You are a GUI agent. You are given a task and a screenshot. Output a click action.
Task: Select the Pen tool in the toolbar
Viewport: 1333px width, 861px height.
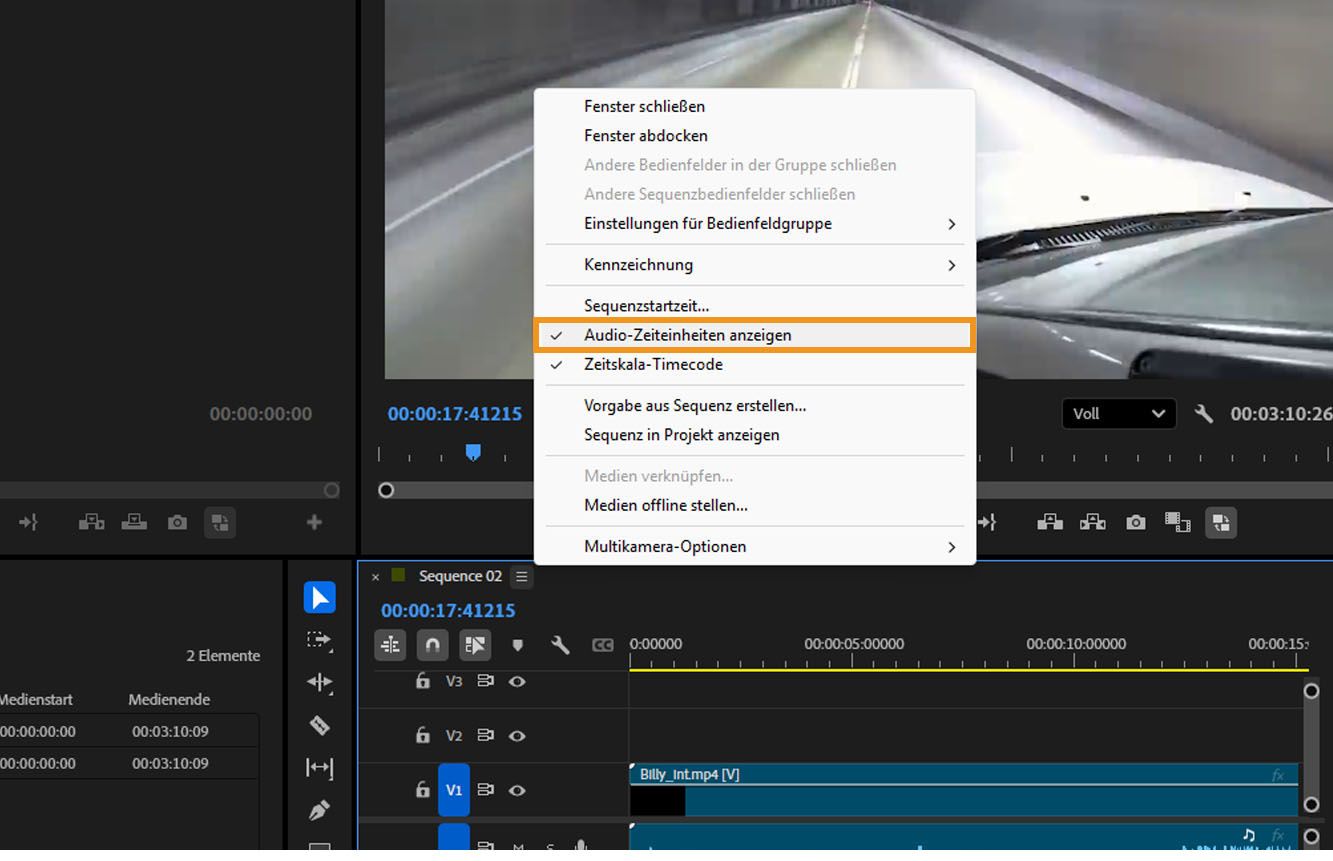pyautogui.click(x=319, y=810)
